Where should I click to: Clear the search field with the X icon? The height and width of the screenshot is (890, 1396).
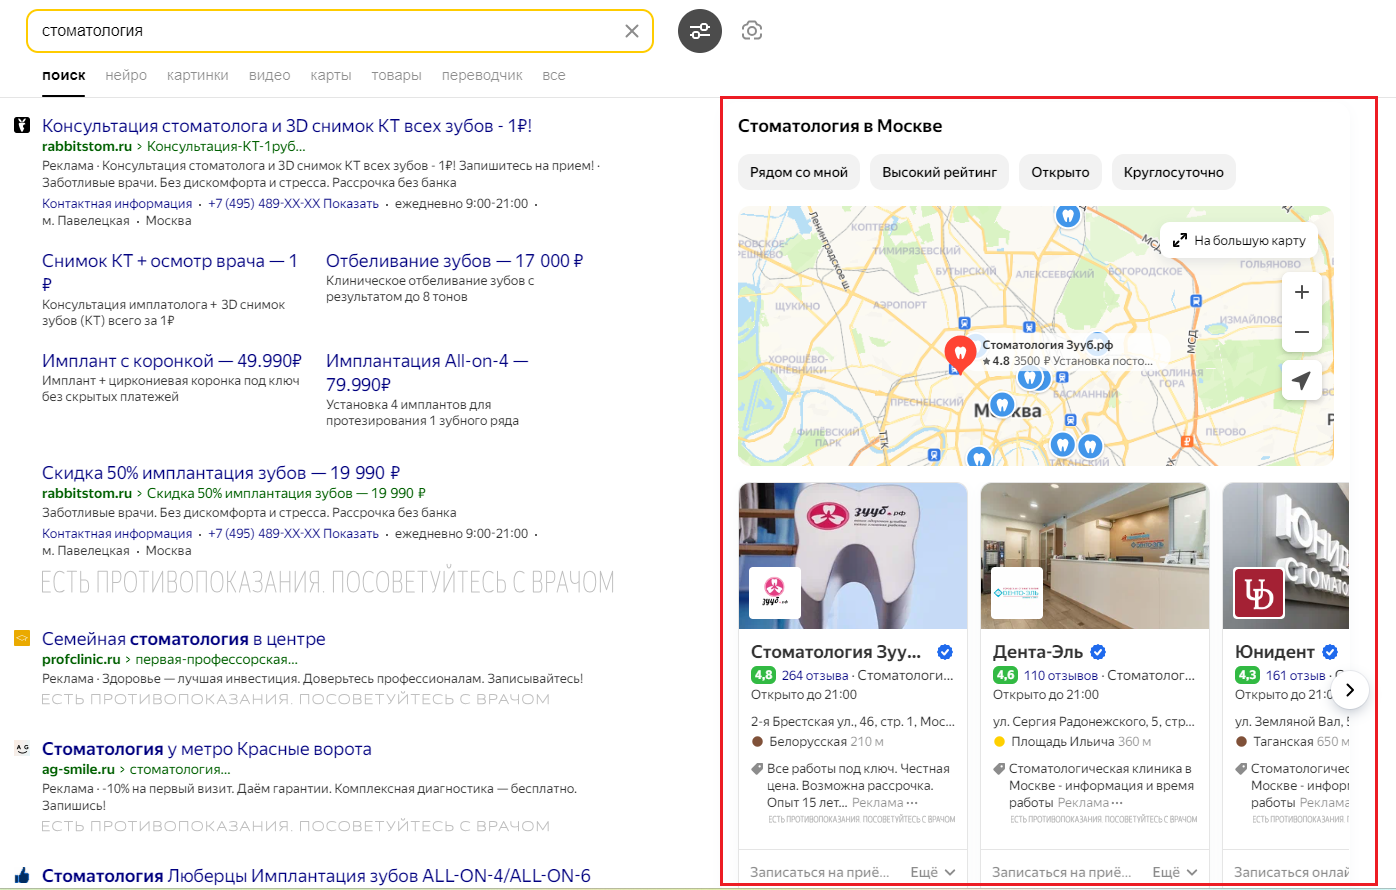[632, 31]
